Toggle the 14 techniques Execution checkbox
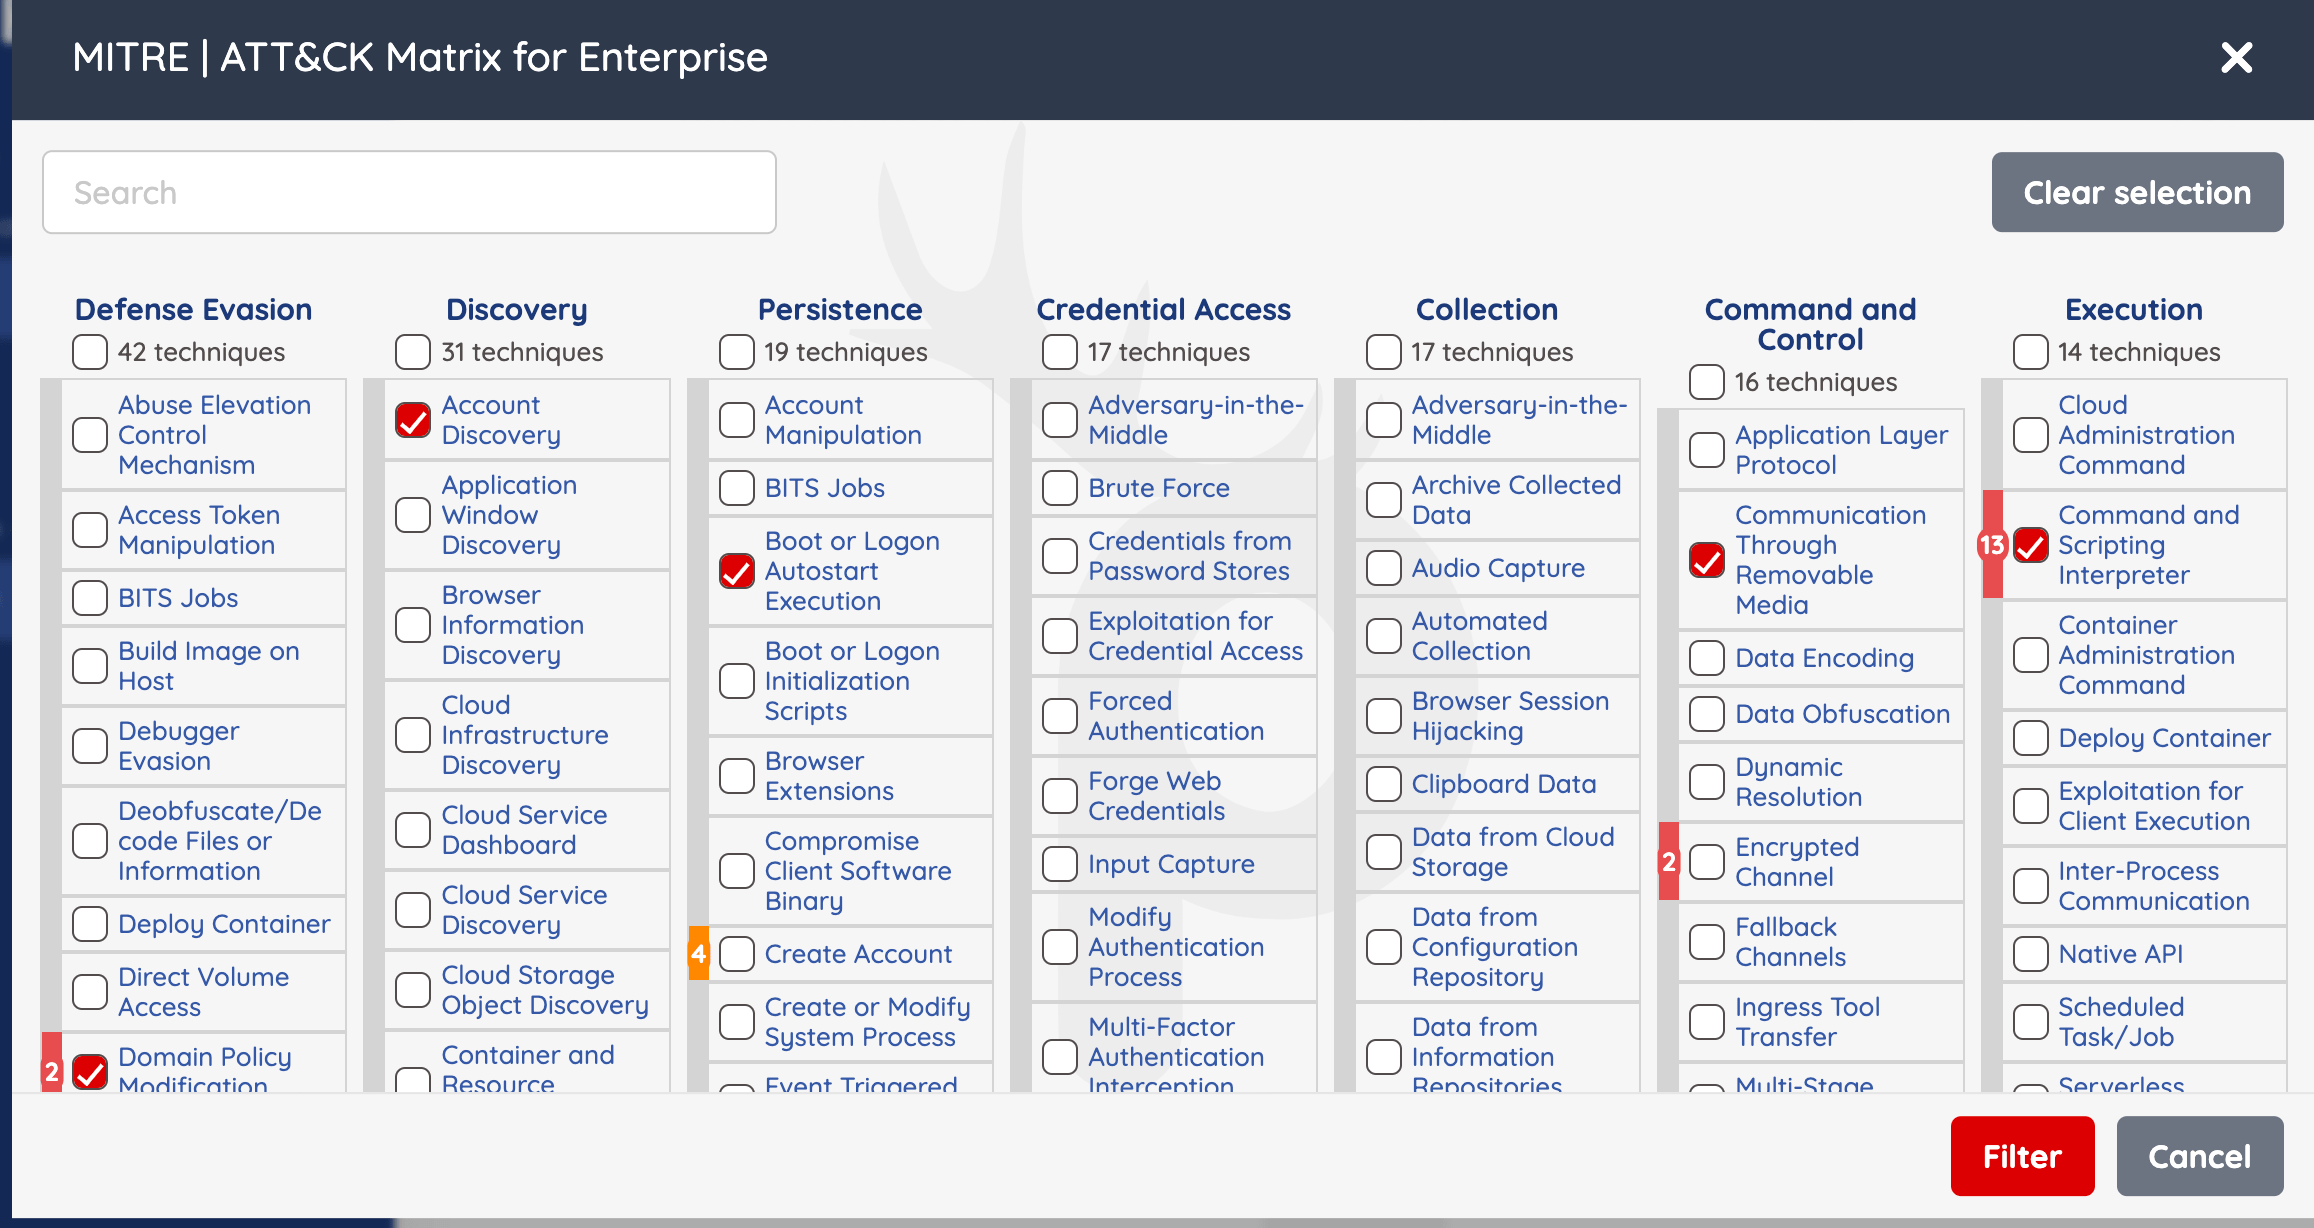The width and height of the screenshot is (2314, 1228). click(2030, 352)
